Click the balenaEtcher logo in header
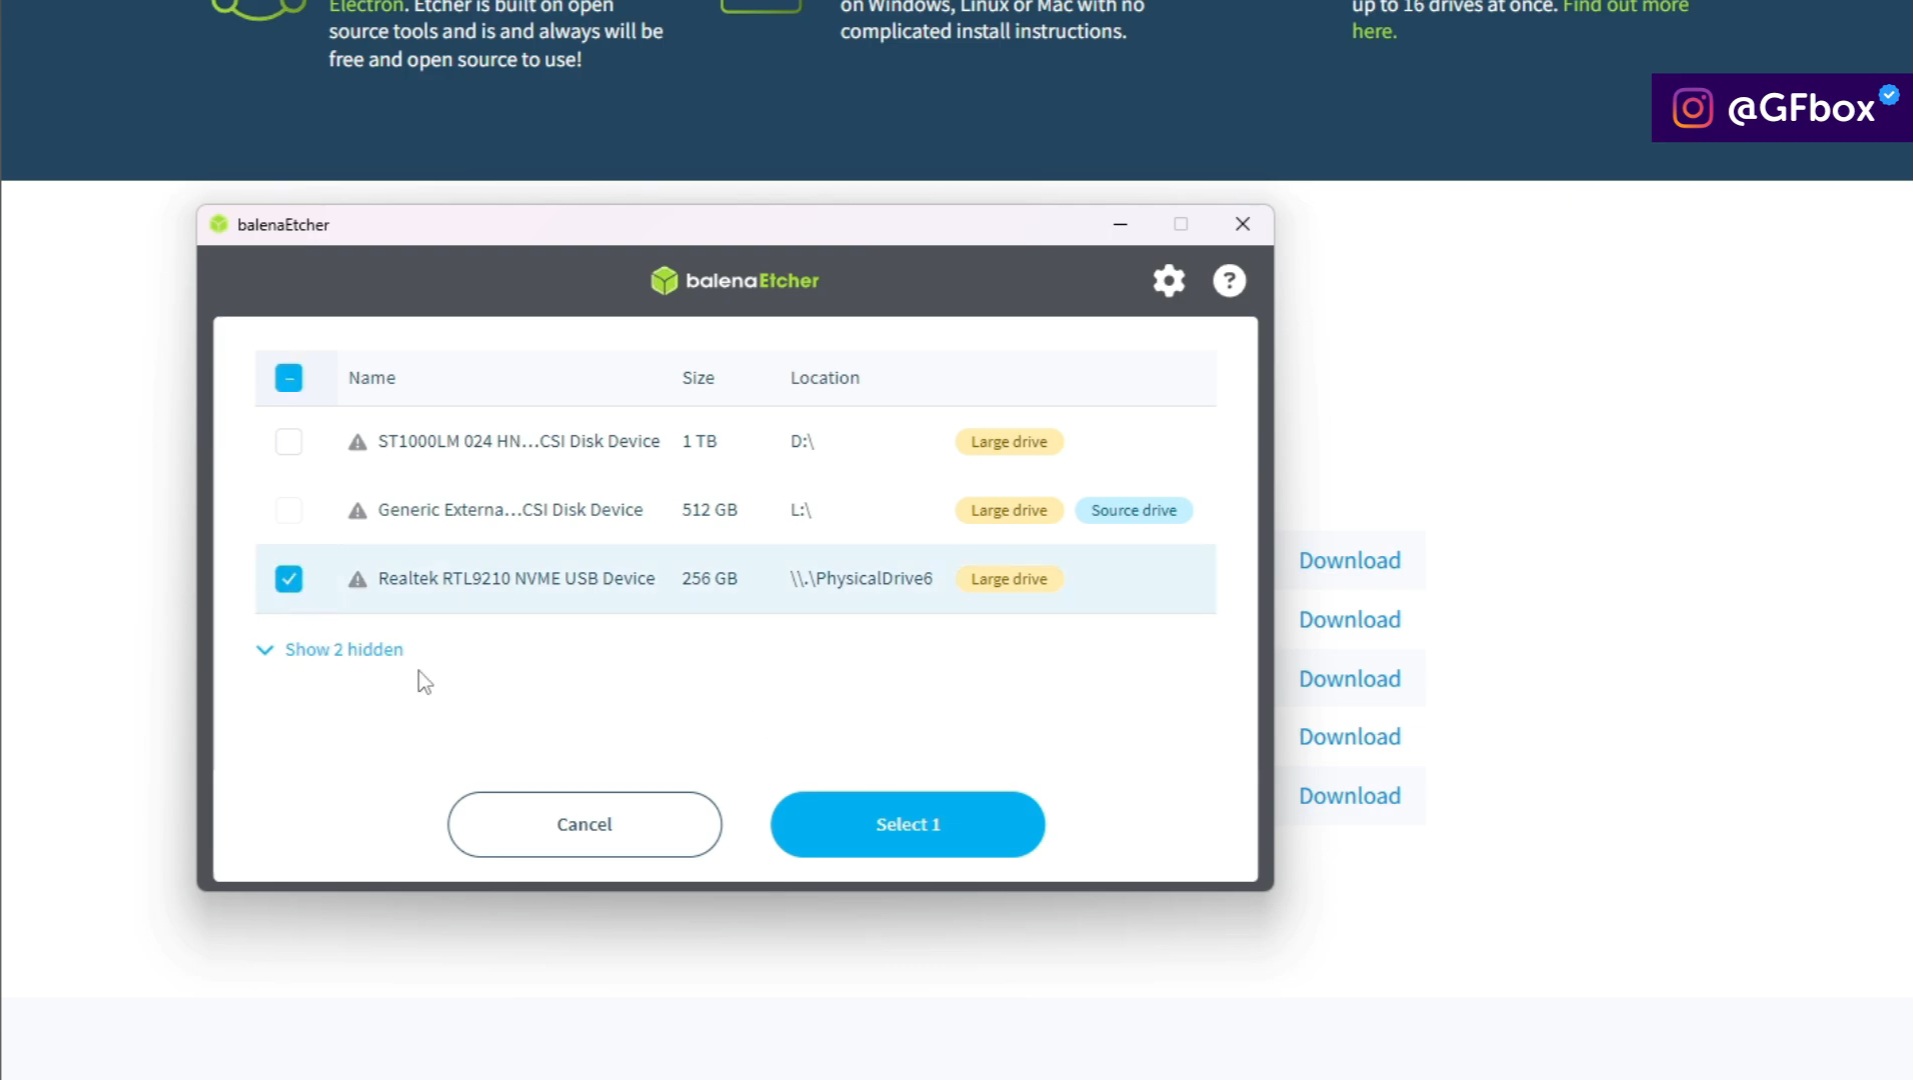 tap(735, 281)
